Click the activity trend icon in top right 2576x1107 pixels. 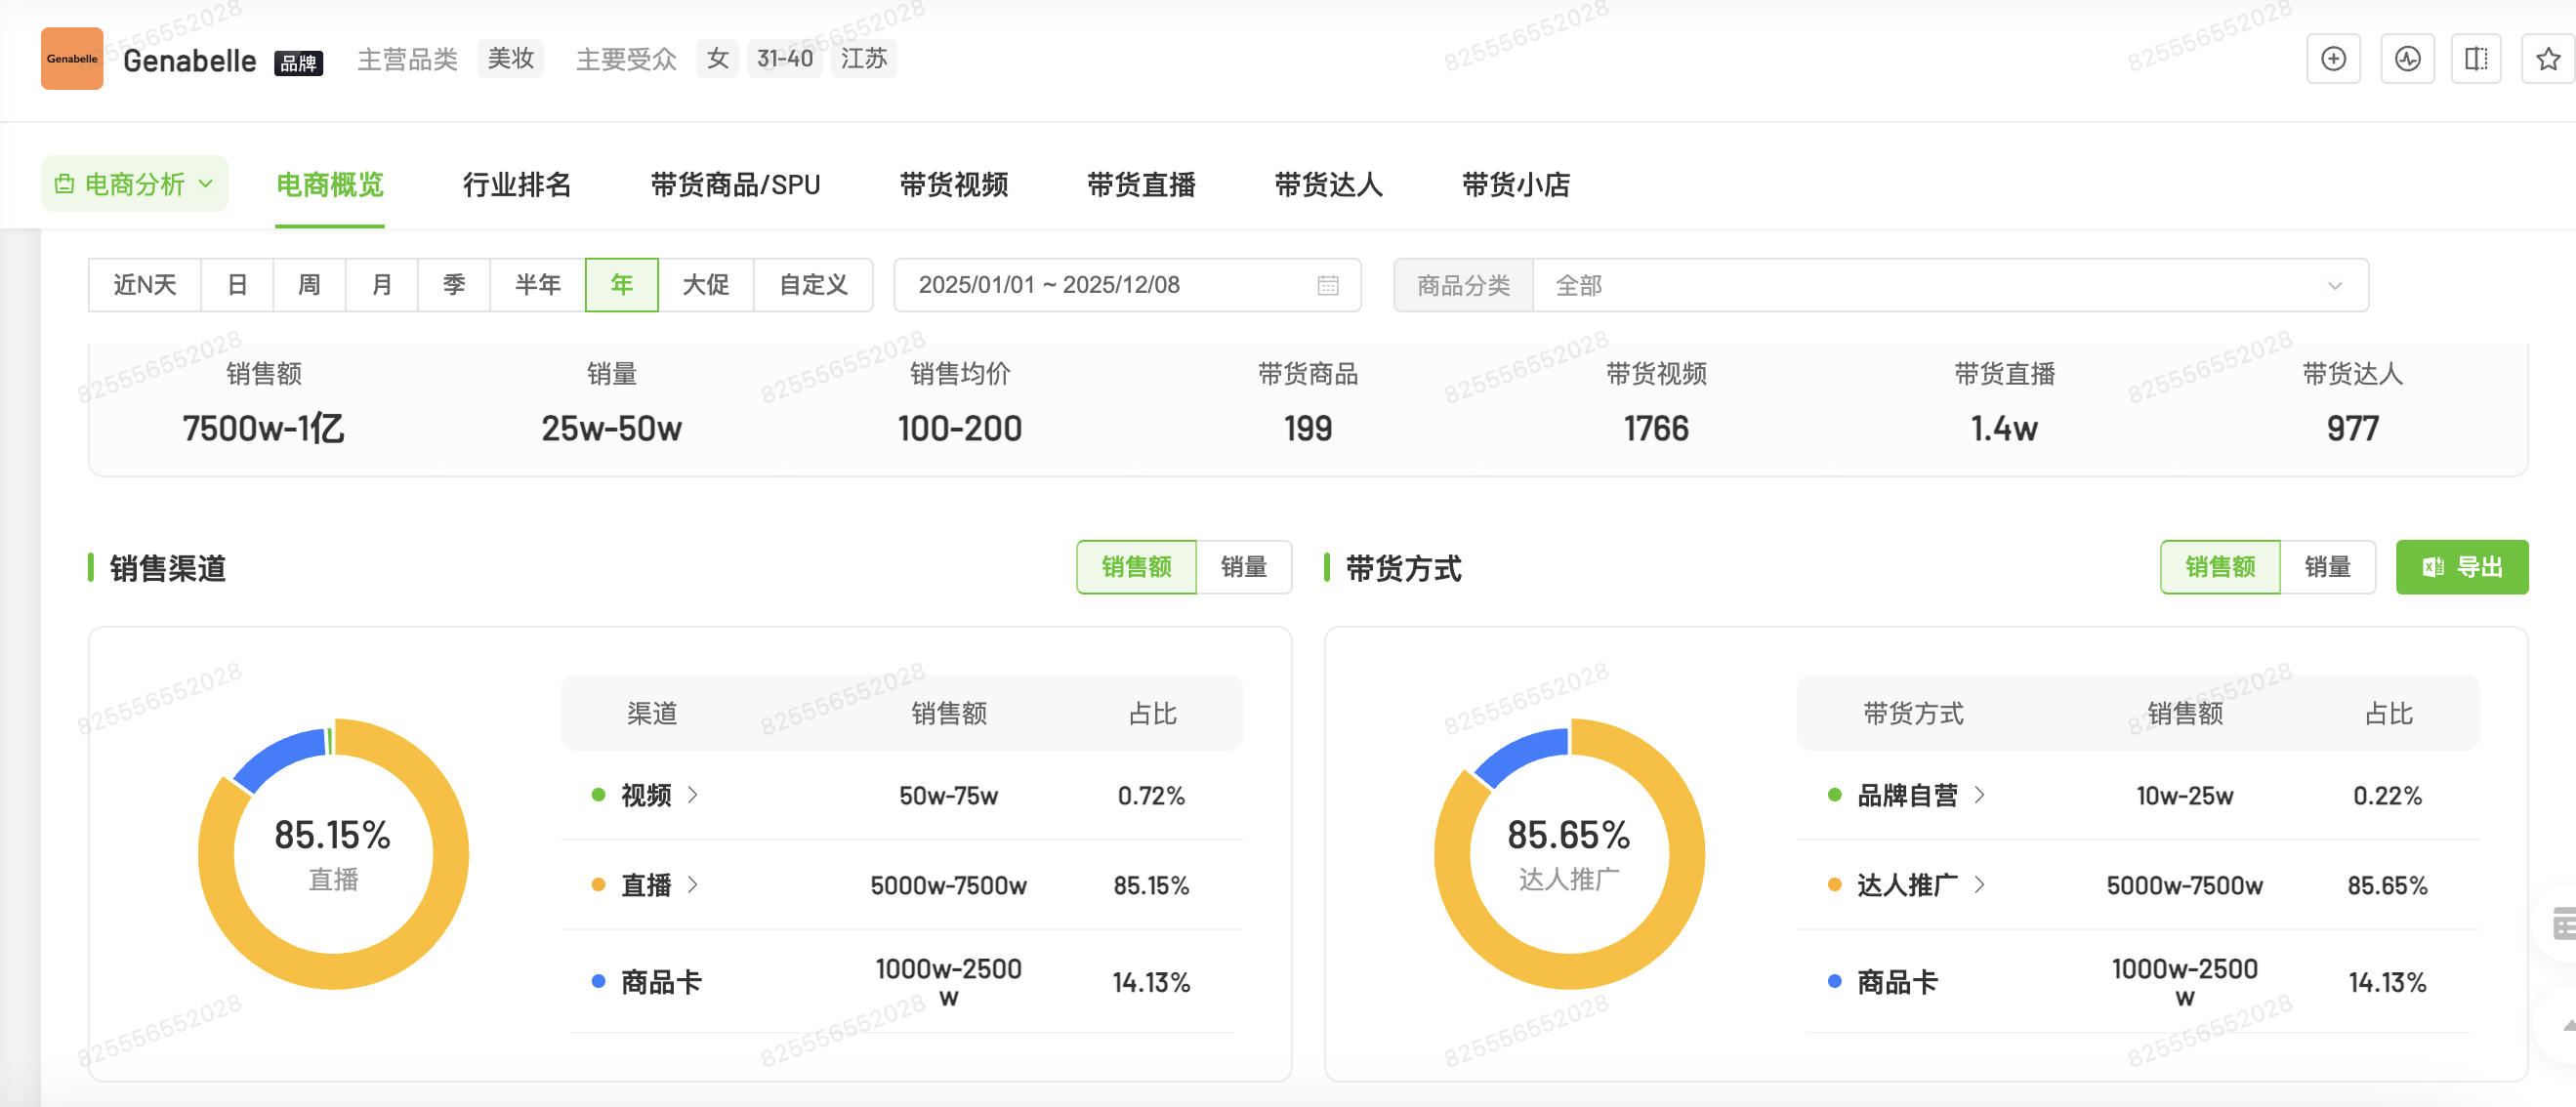point(2407,58)
